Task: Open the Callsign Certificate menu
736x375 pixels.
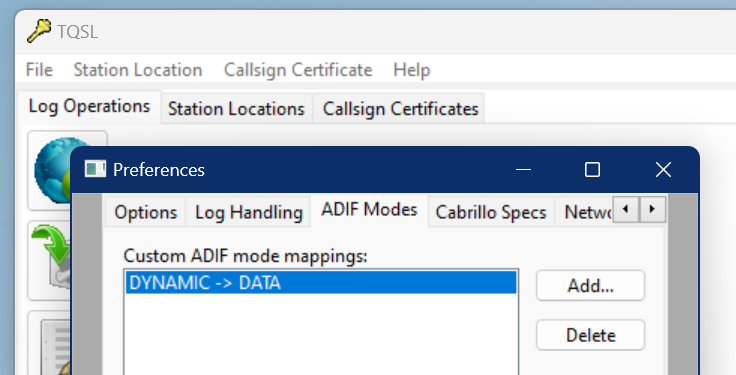Action: [298, 70]
